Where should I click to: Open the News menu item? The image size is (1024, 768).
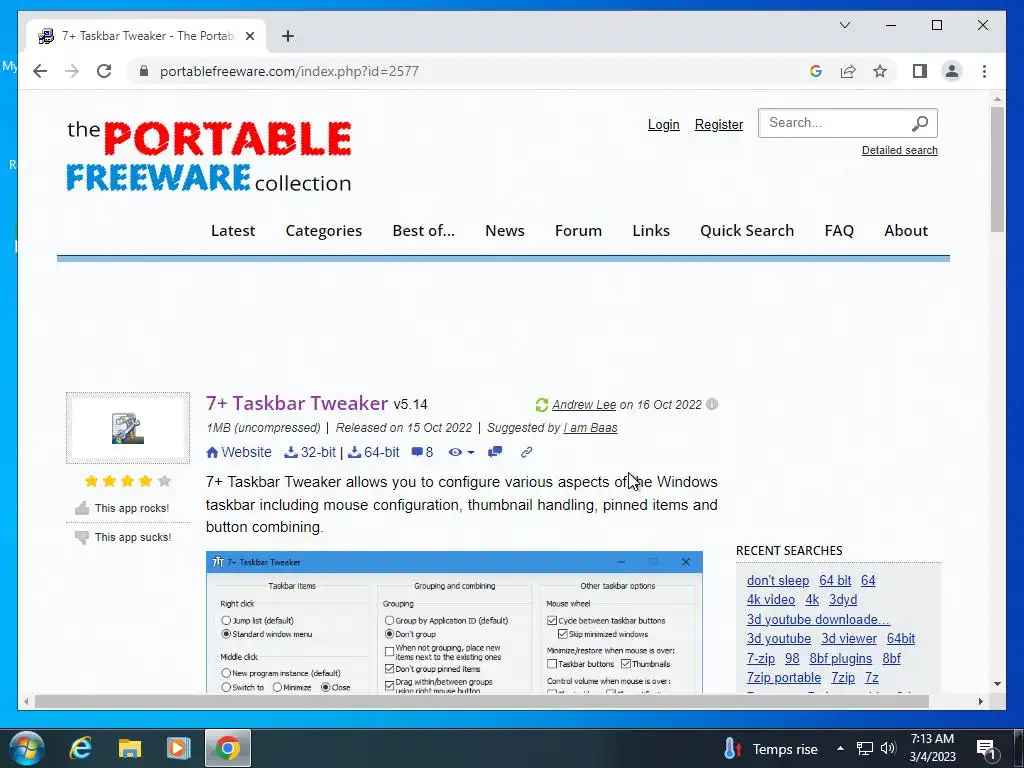[505, 231]
